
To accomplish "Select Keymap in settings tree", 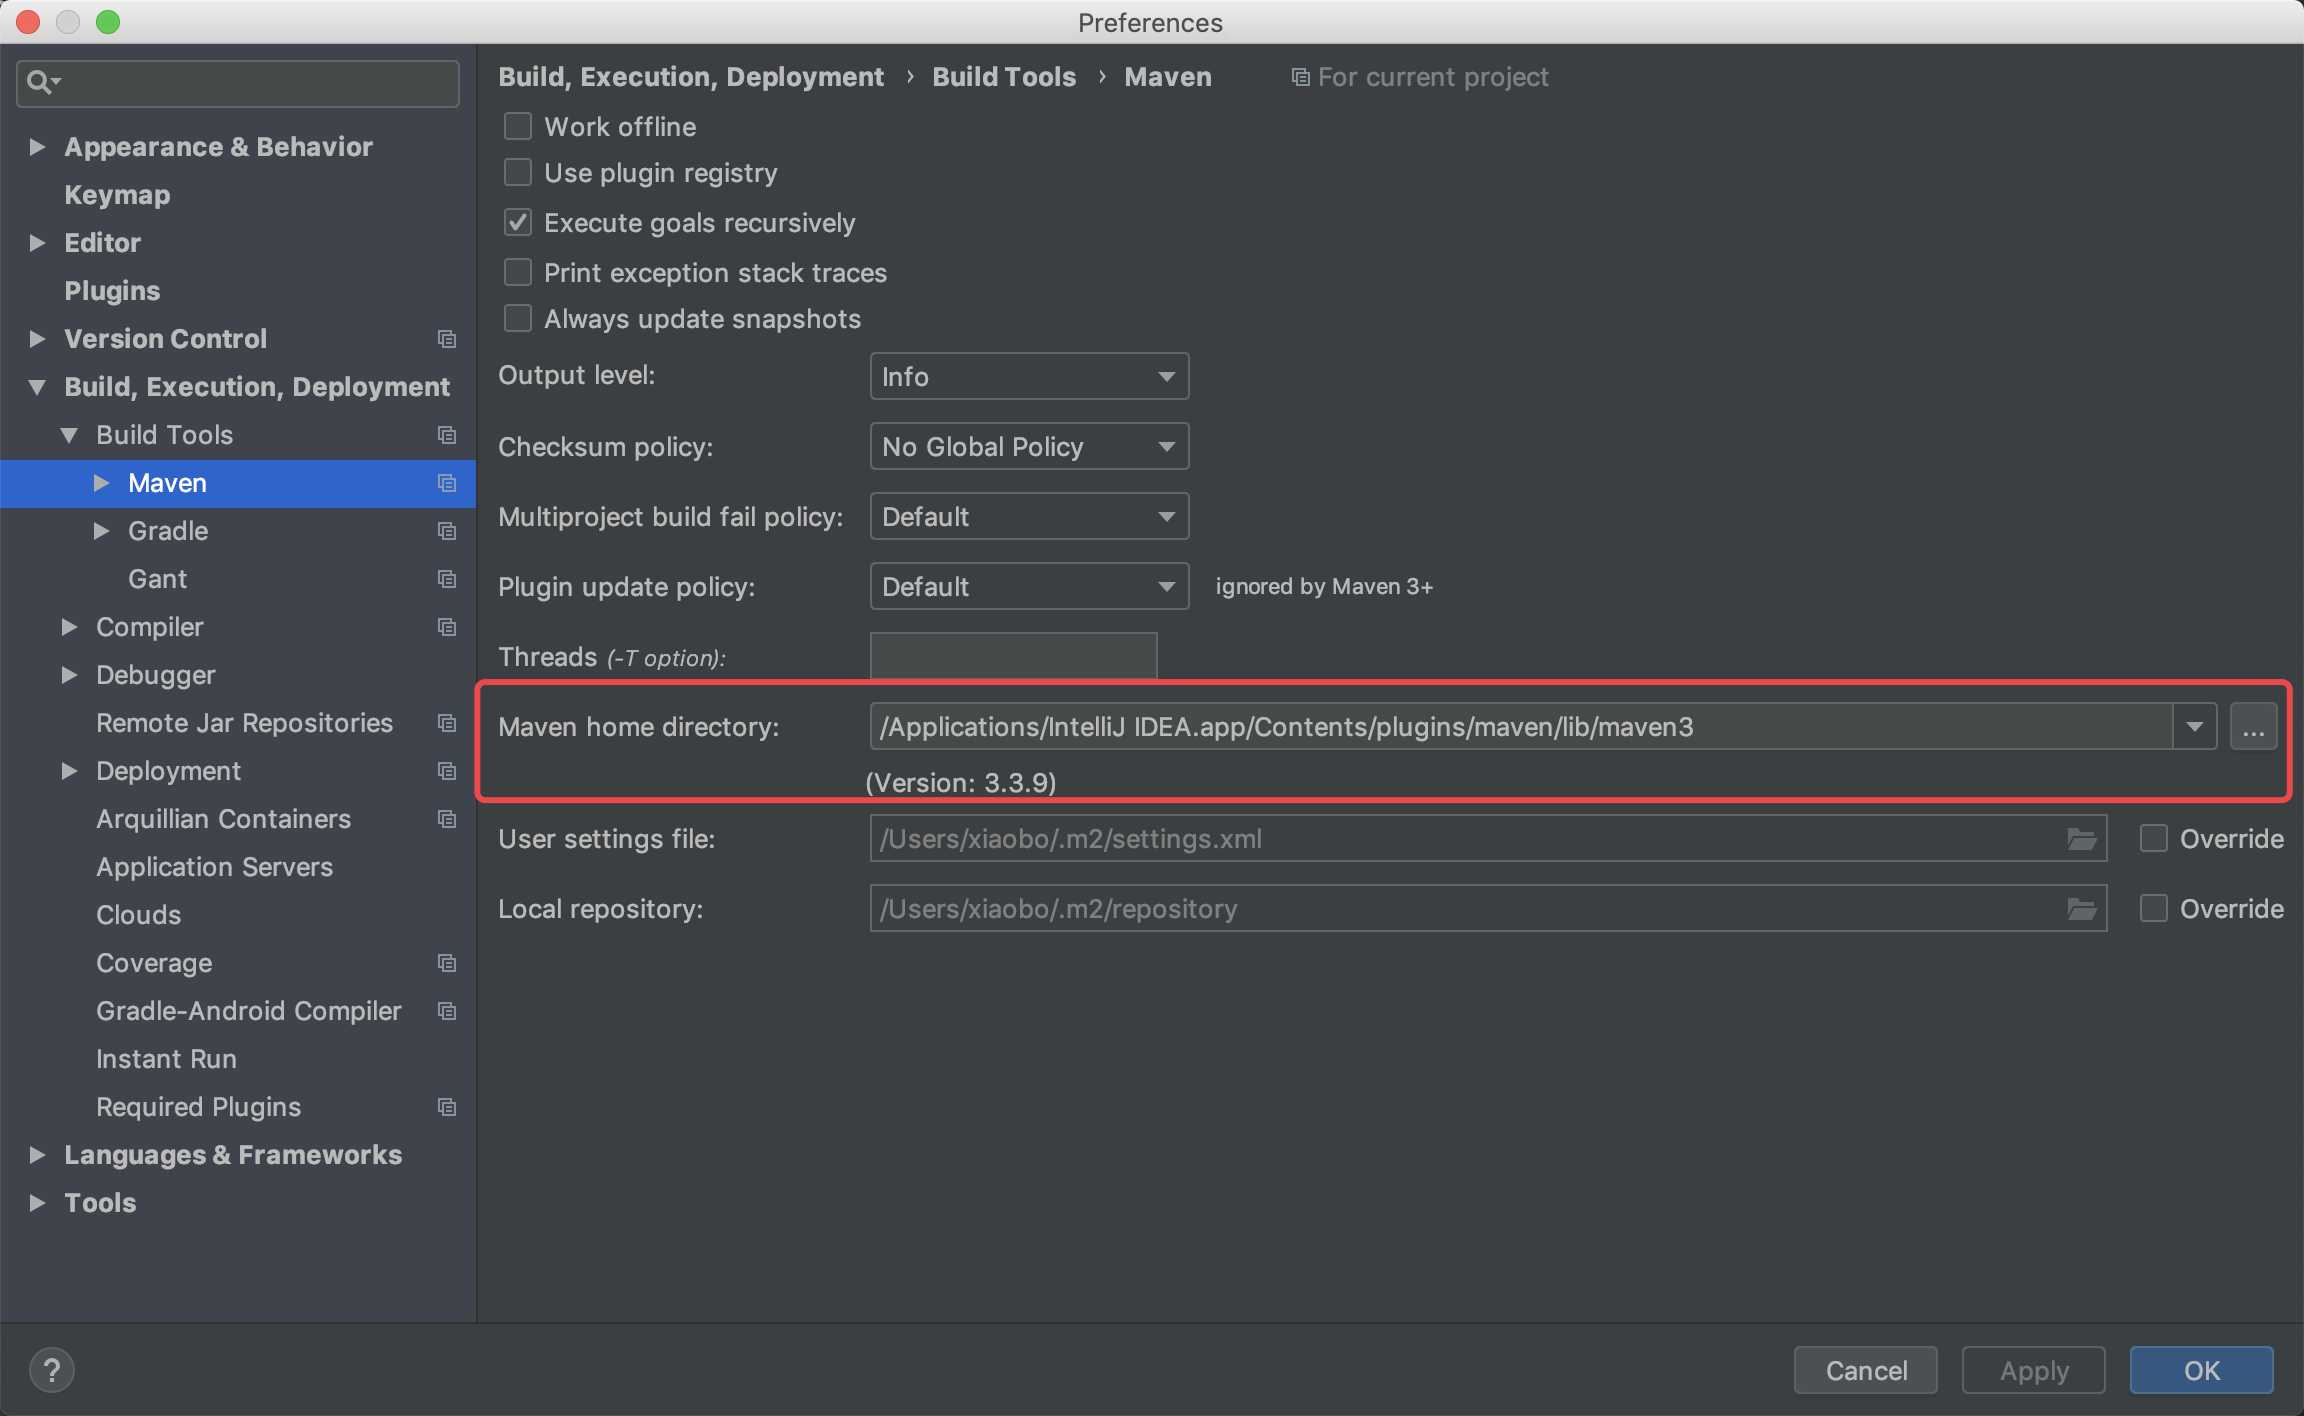I will click(117, 195).
